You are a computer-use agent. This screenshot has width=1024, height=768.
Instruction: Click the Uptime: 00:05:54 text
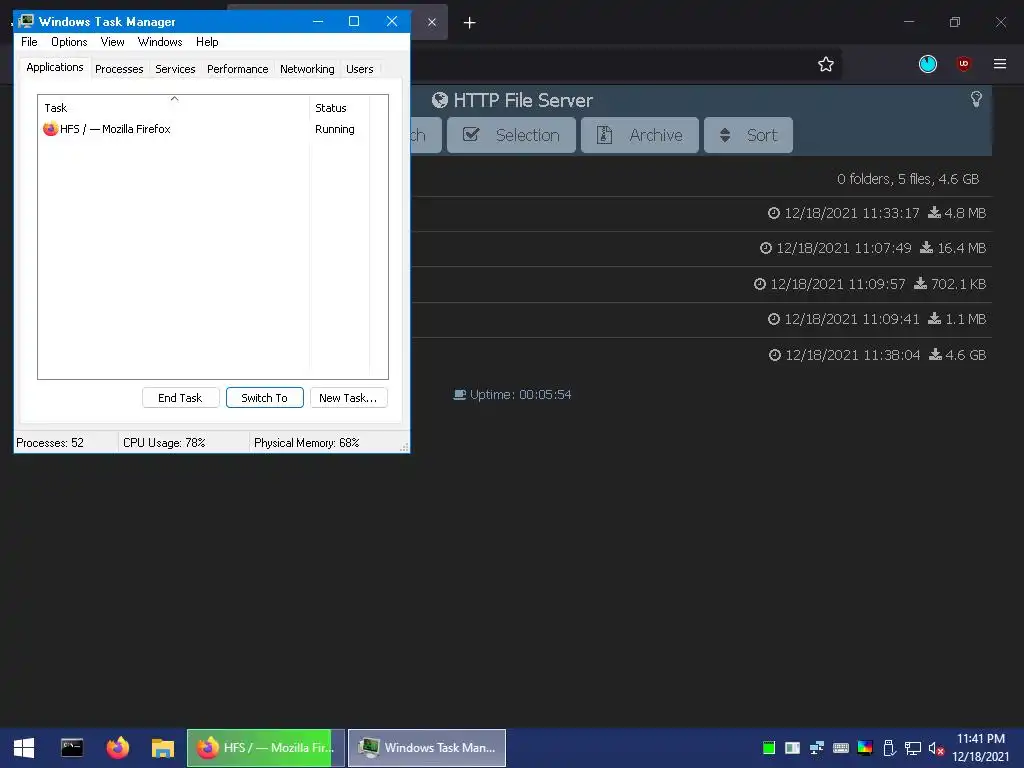point(520,394)
